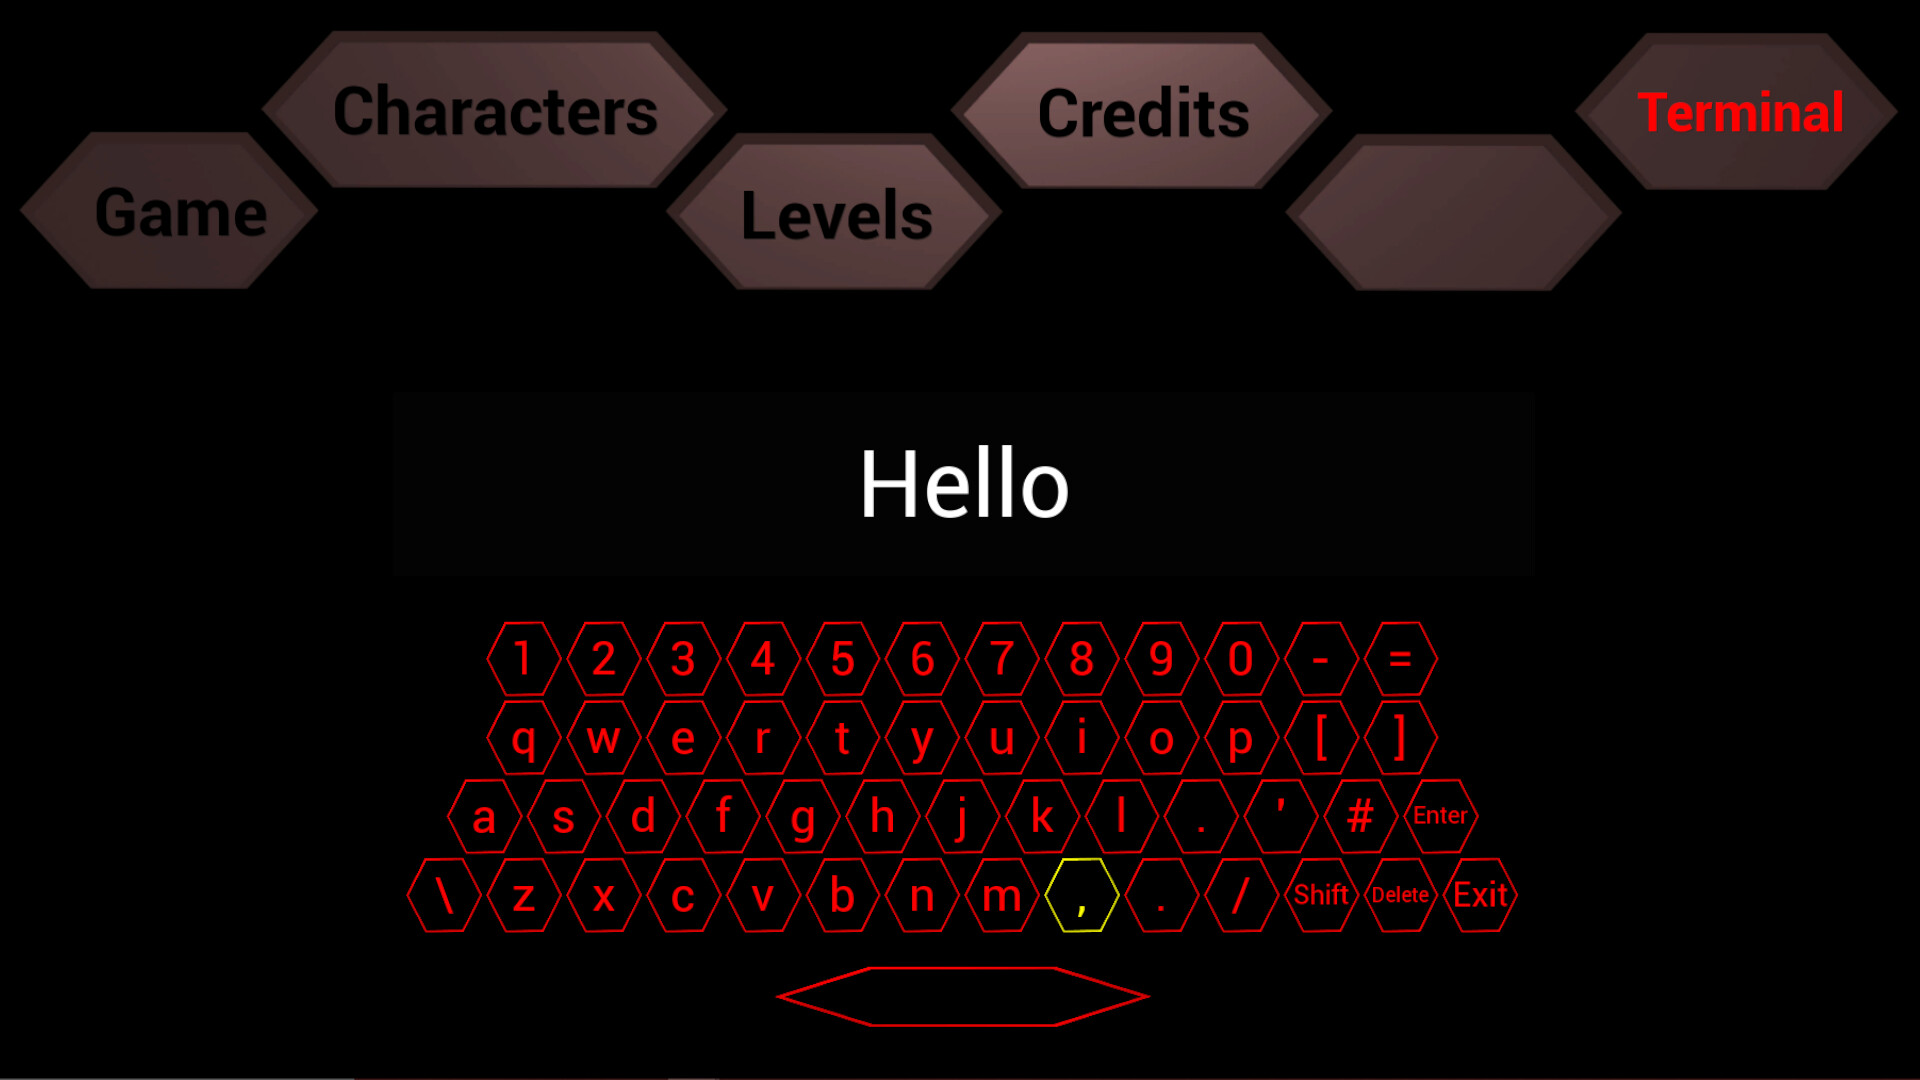
Task: Click the Exit key button
Action: (1480, 895)
